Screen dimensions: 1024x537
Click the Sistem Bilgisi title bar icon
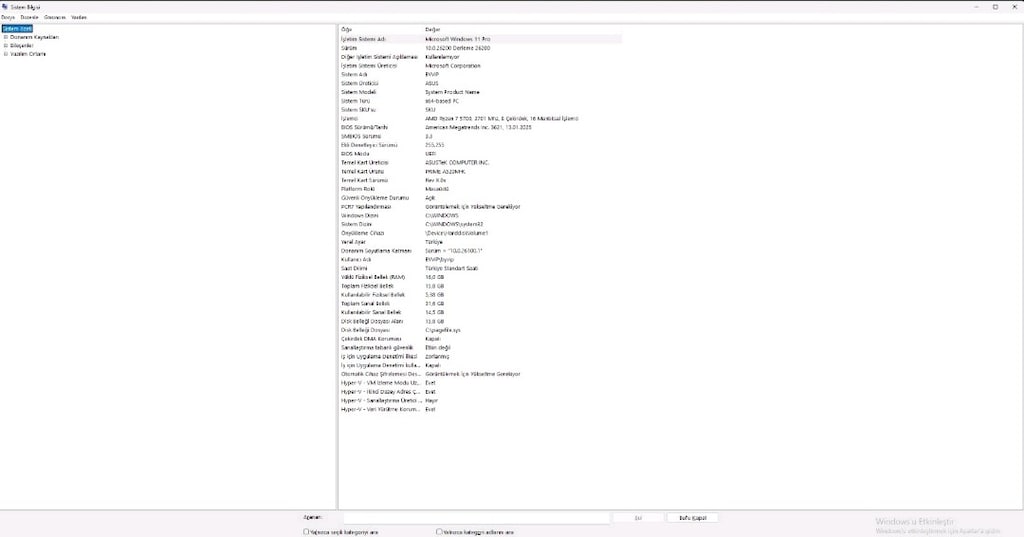pos(5,7)
